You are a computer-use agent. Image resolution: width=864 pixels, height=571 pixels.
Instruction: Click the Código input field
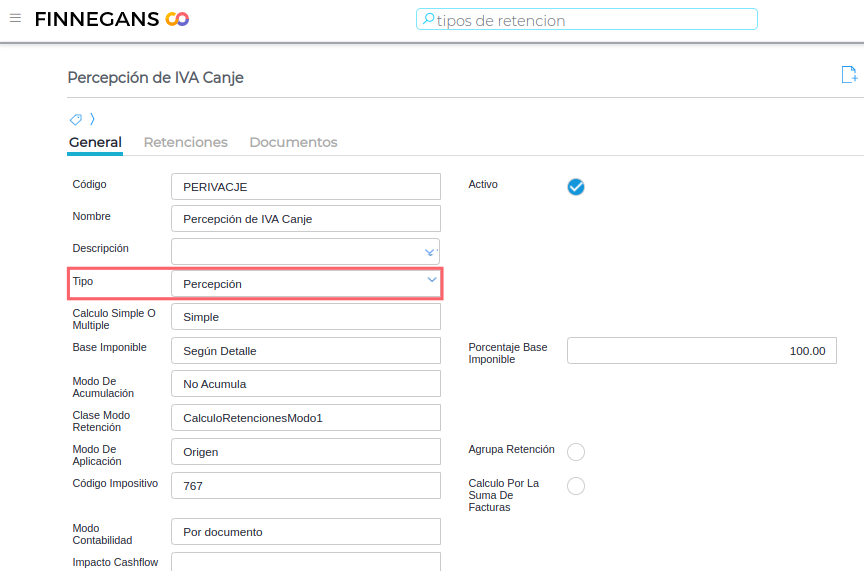click(x=305, y=187)
